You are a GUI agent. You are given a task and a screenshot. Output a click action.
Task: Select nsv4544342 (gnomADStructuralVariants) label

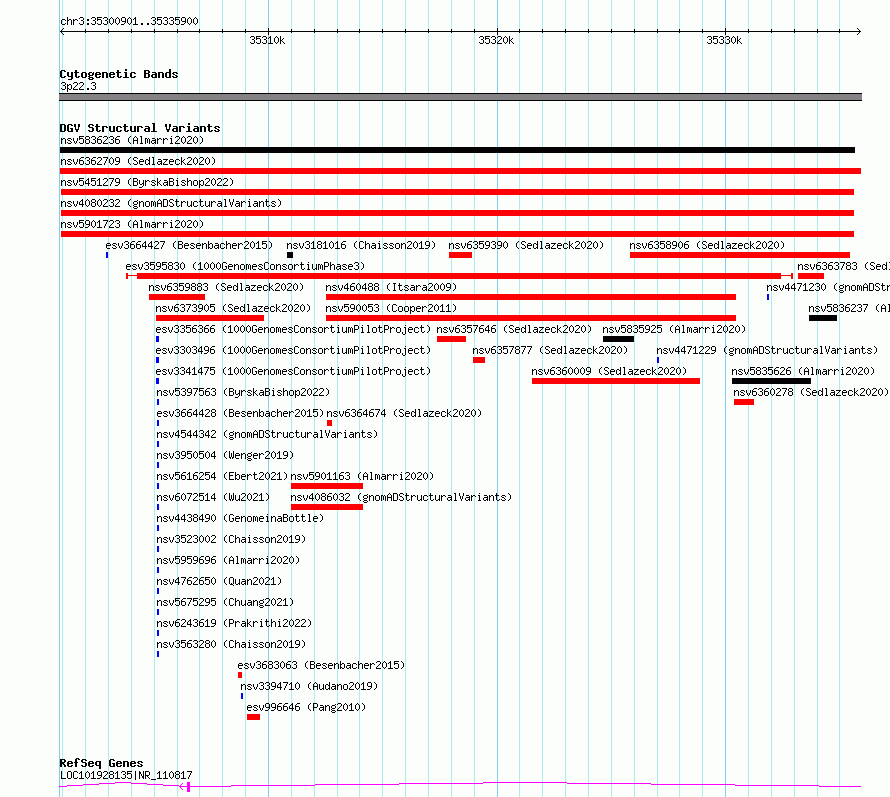(x=267, y=434)
